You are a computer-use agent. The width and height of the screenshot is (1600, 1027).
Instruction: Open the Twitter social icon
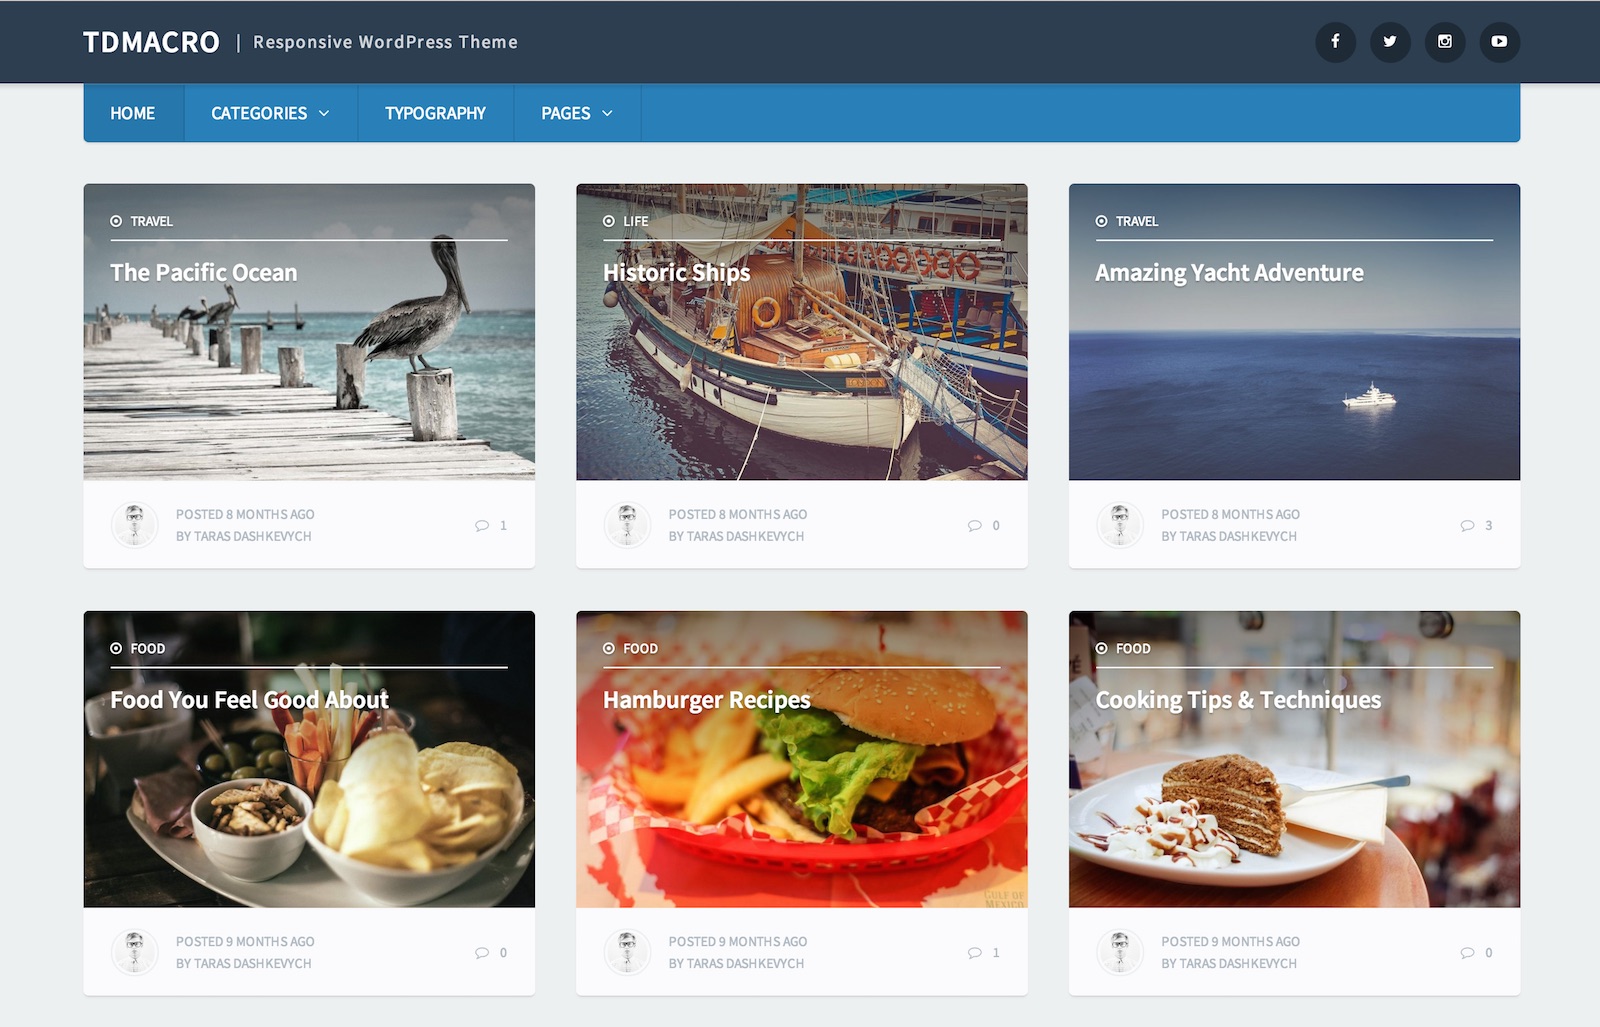pos(1390,42)
